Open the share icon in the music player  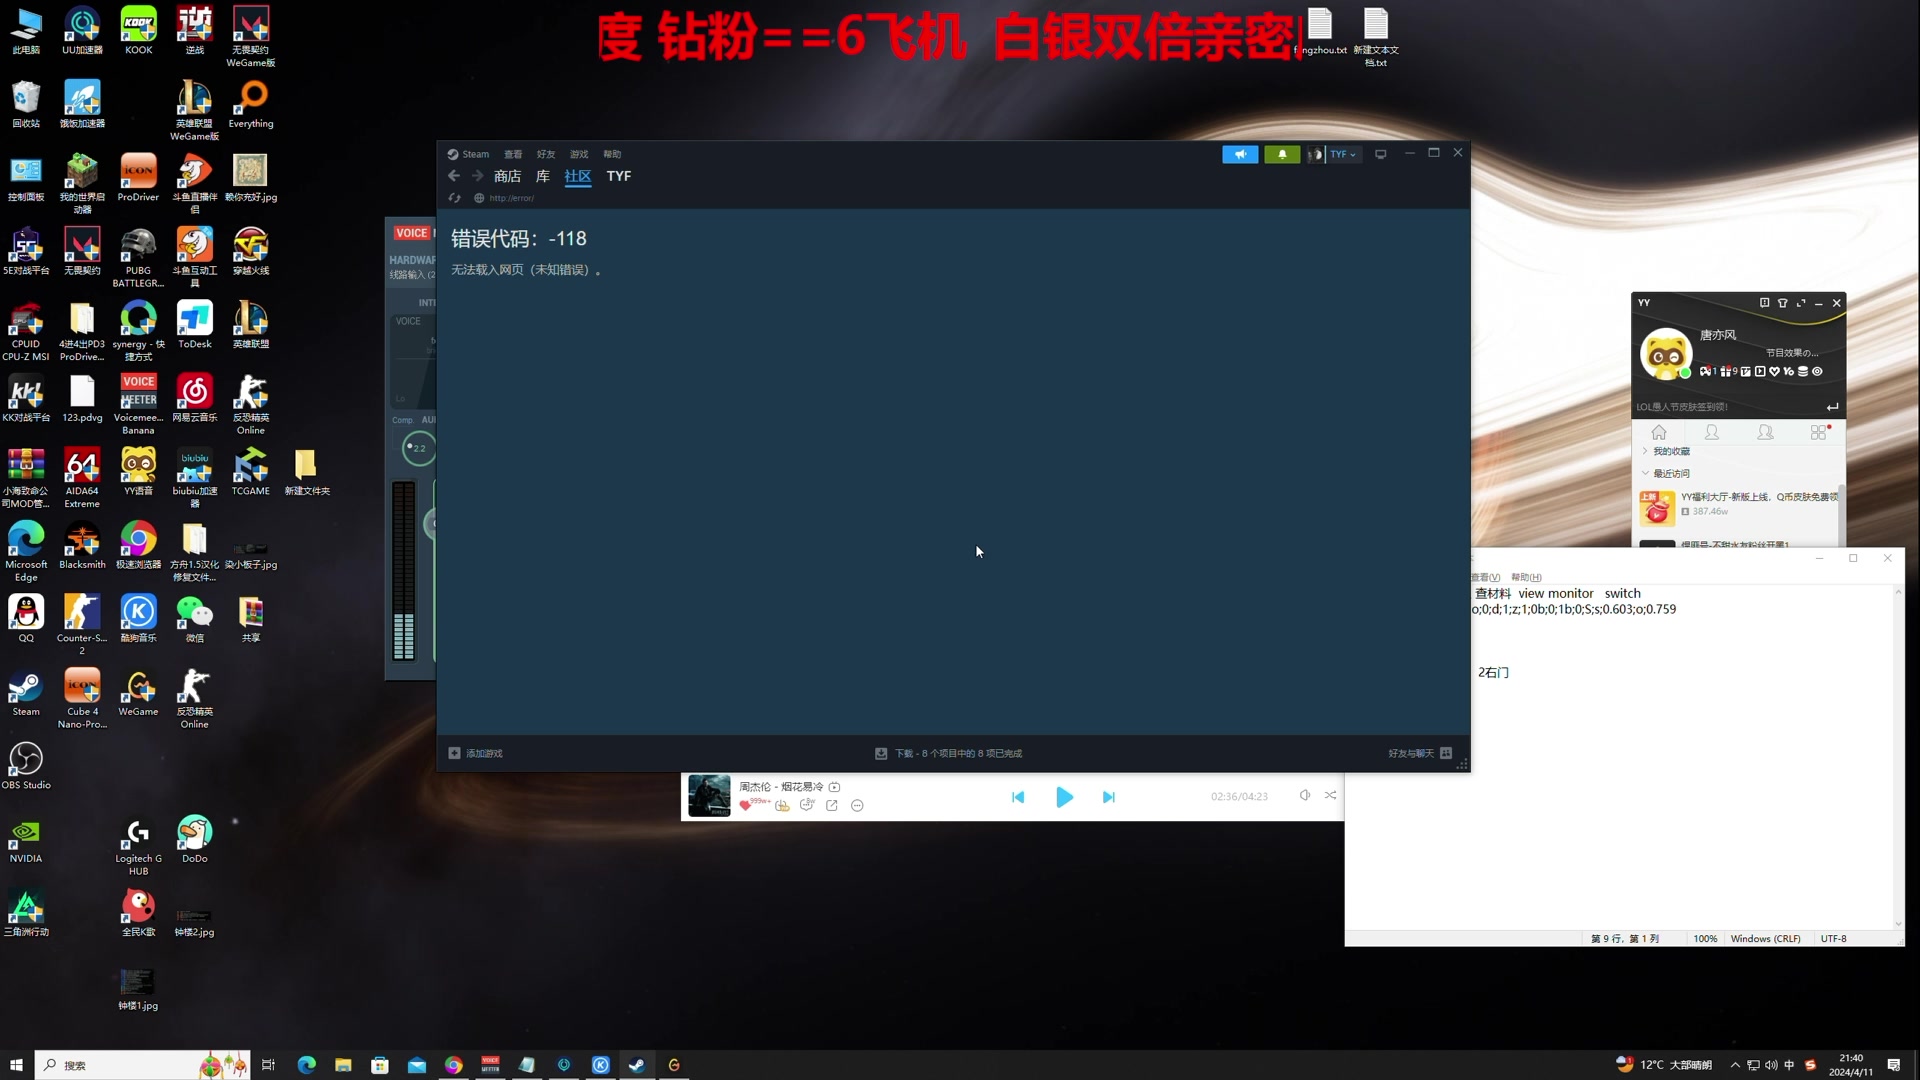[832, 804]
